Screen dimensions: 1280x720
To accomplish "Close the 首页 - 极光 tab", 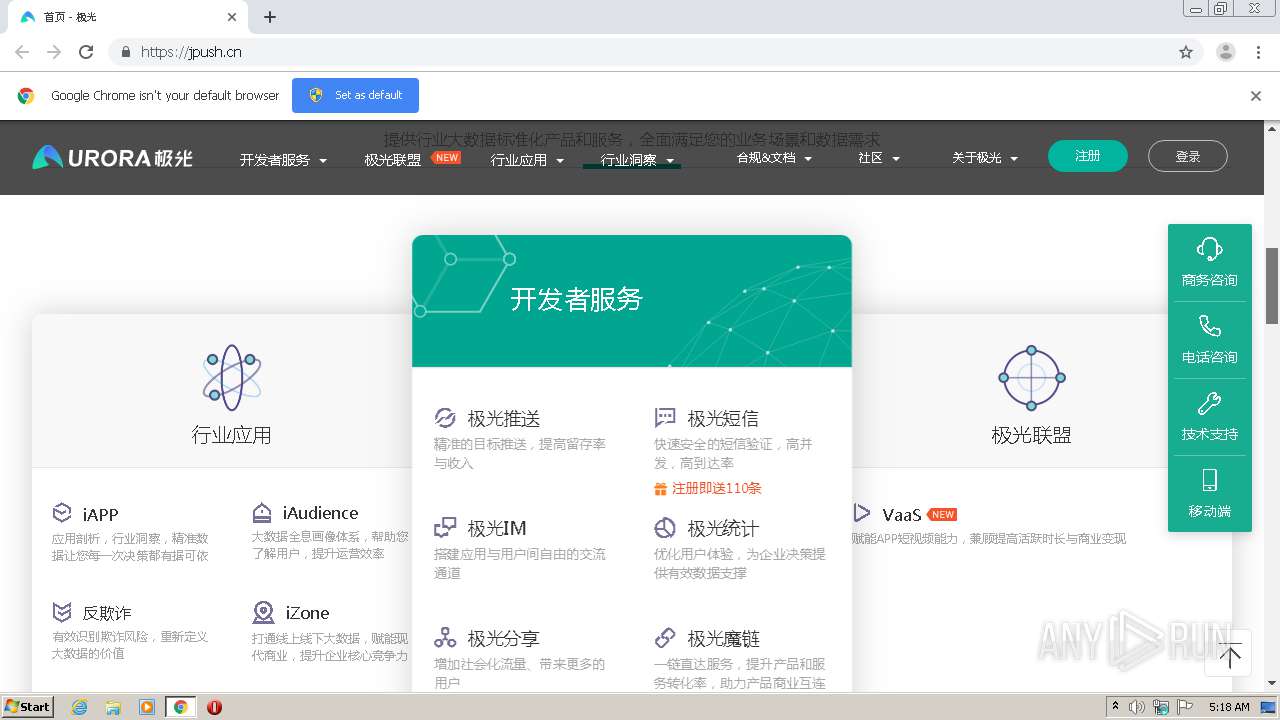I will pos(232,17).
